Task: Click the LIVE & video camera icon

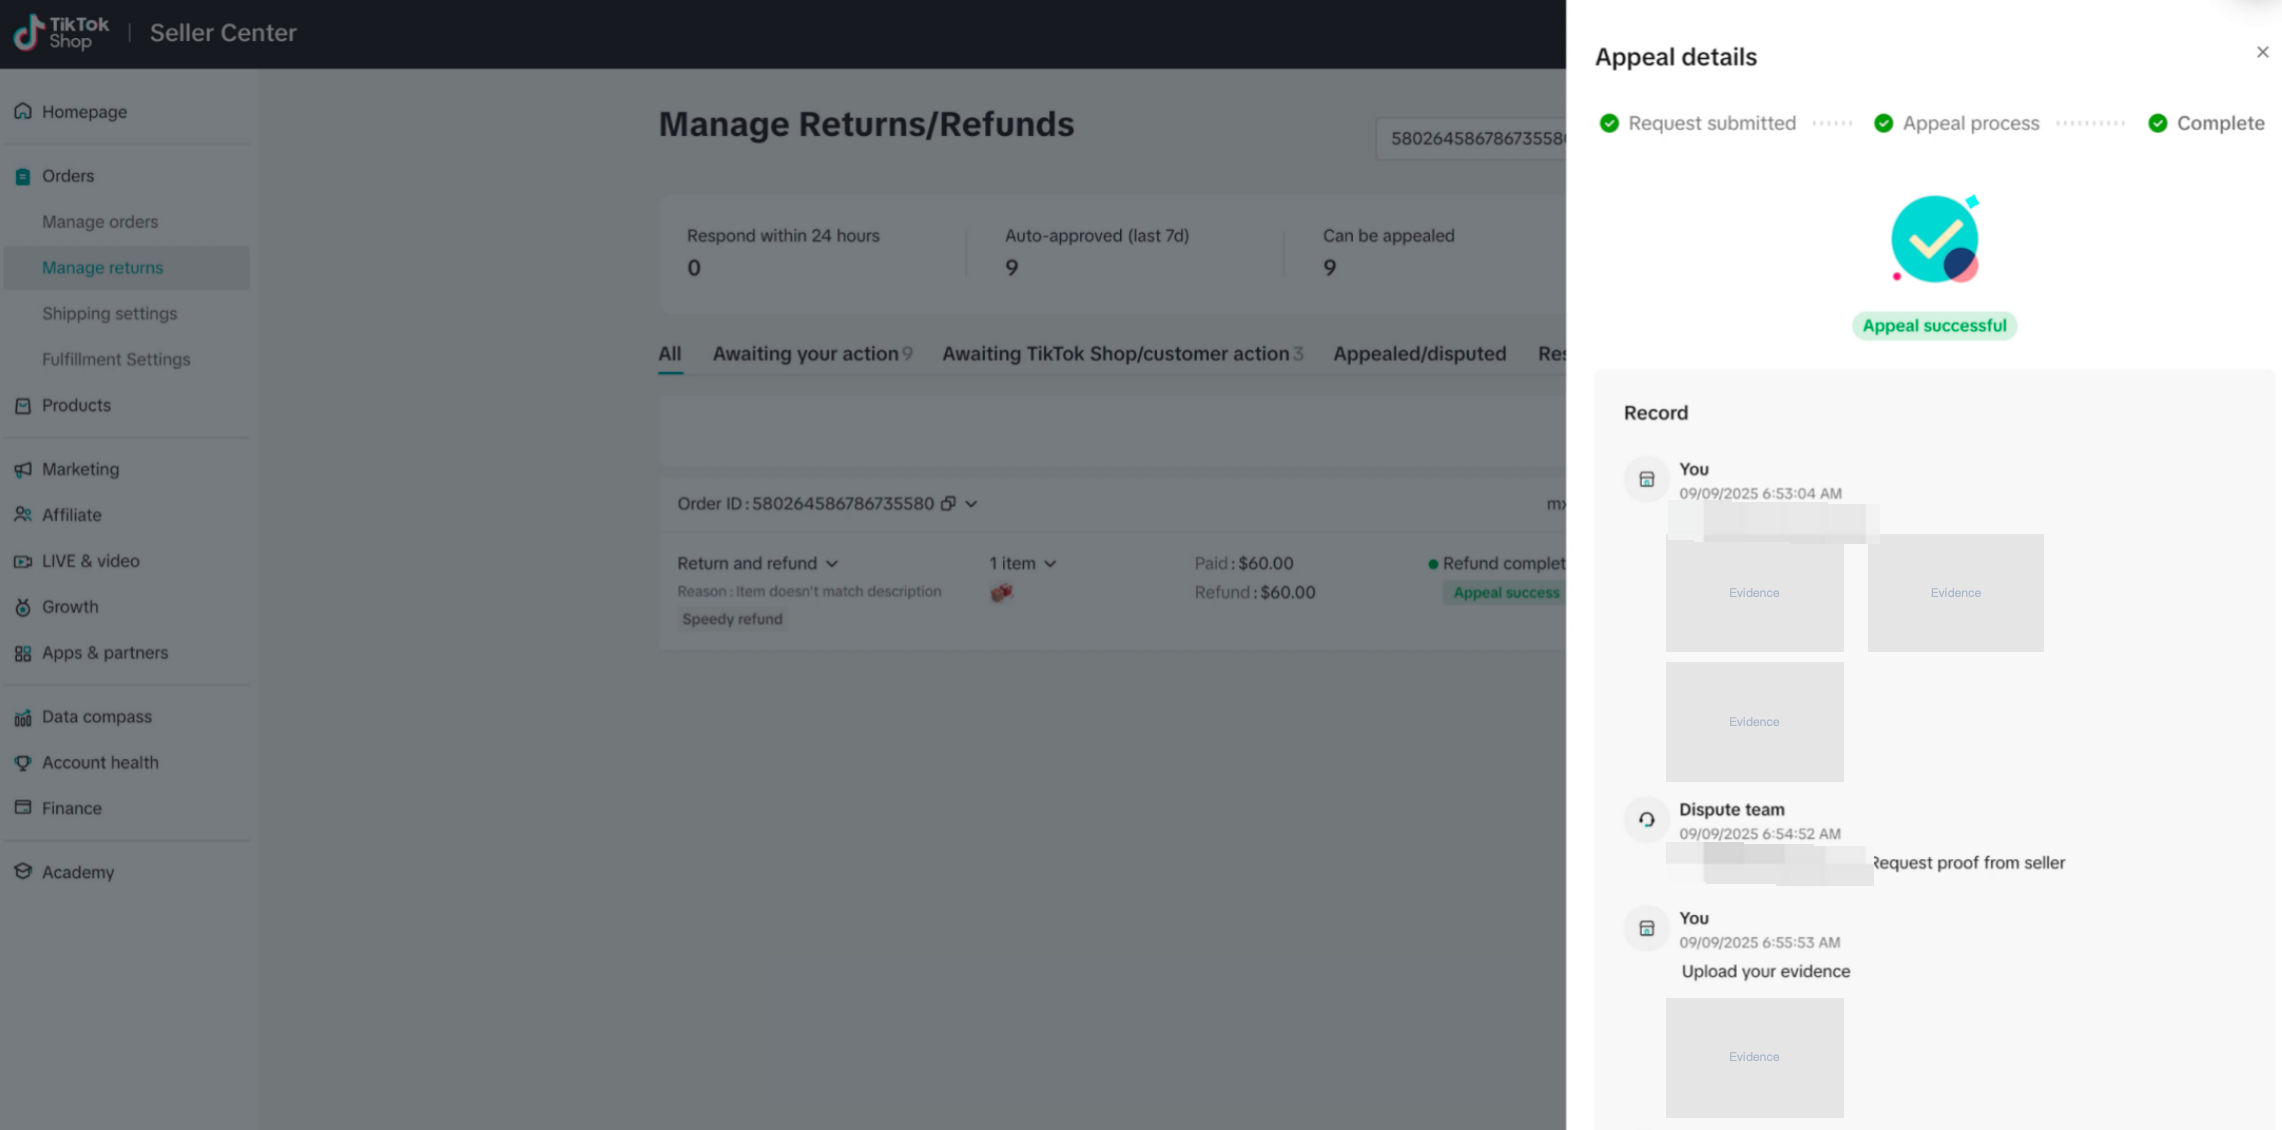Action: pos(23,561)
